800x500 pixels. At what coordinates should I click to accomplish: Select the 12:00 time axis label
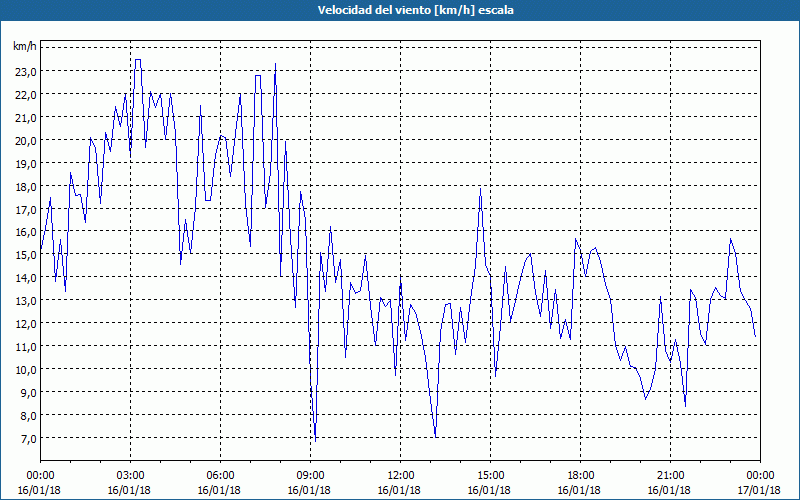pyautogui.click(x=401, y=476)
